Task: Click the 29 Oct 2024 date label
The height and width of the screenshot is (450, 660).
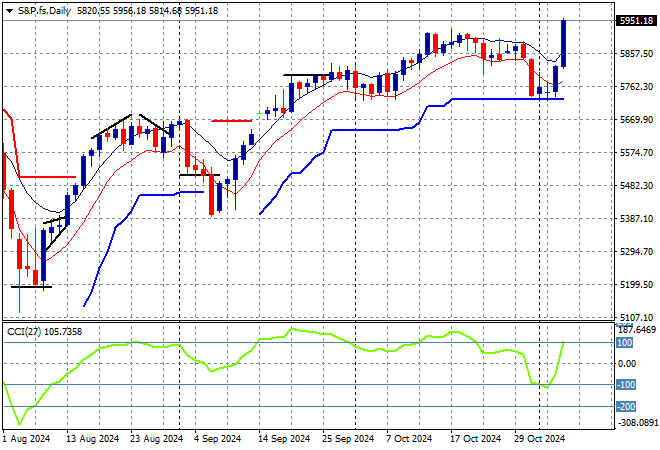Action: pos(540,439)
